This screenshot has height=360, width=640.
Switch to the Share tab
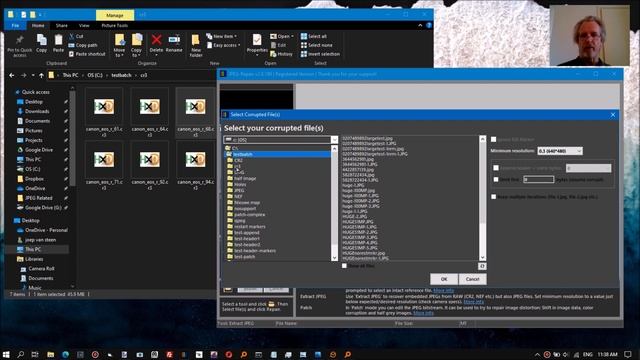pos(62,25)
